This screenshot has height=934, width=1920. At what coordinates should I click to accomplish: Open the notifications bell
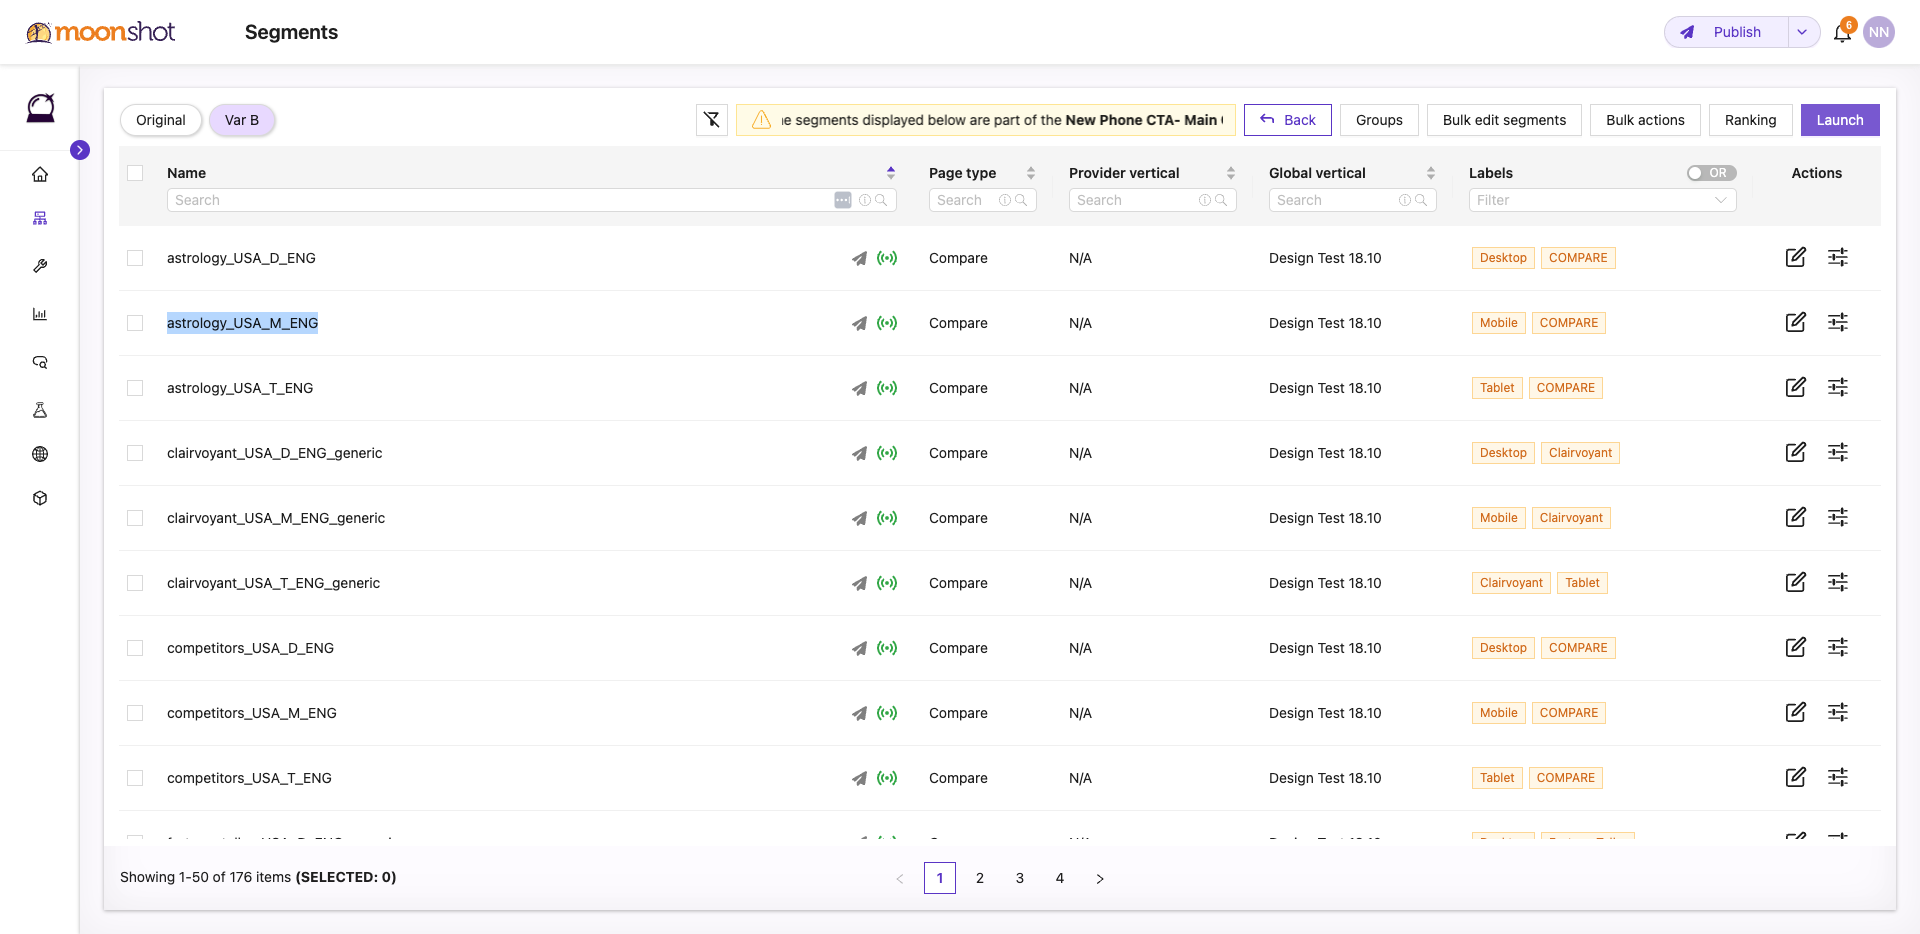(x=1842, y=33)
